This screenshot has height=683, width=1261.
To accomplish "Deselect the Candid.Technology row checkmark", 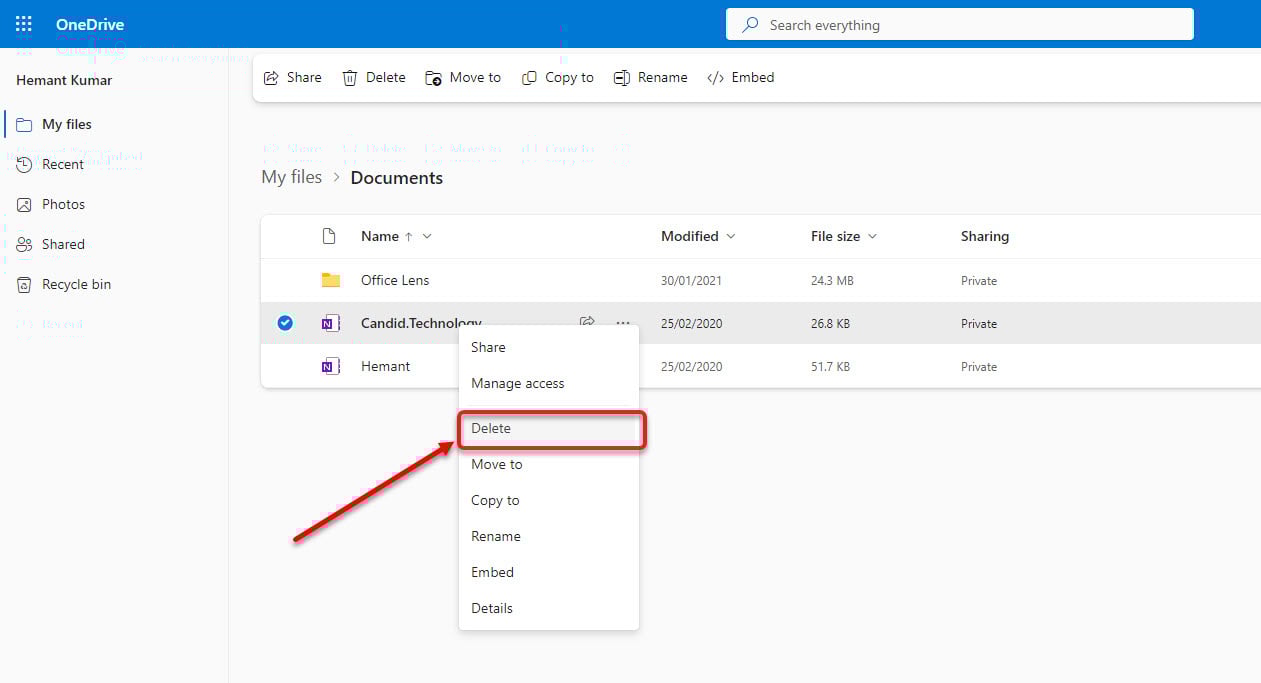I will [285, 322].
